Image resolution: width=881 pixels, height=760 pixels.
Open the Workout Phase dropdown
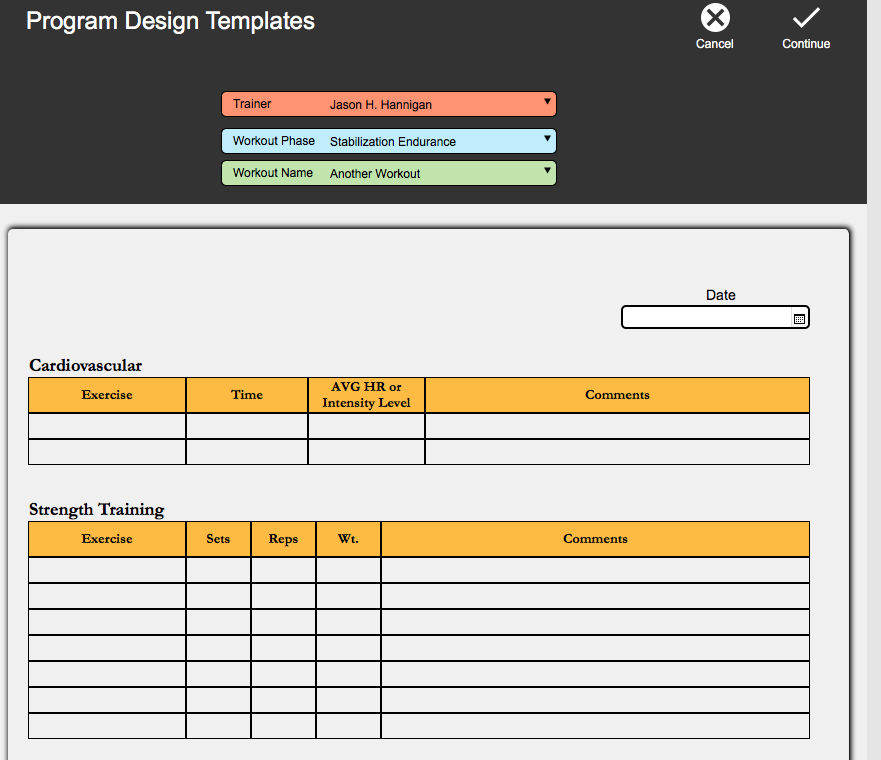[389, 141]
